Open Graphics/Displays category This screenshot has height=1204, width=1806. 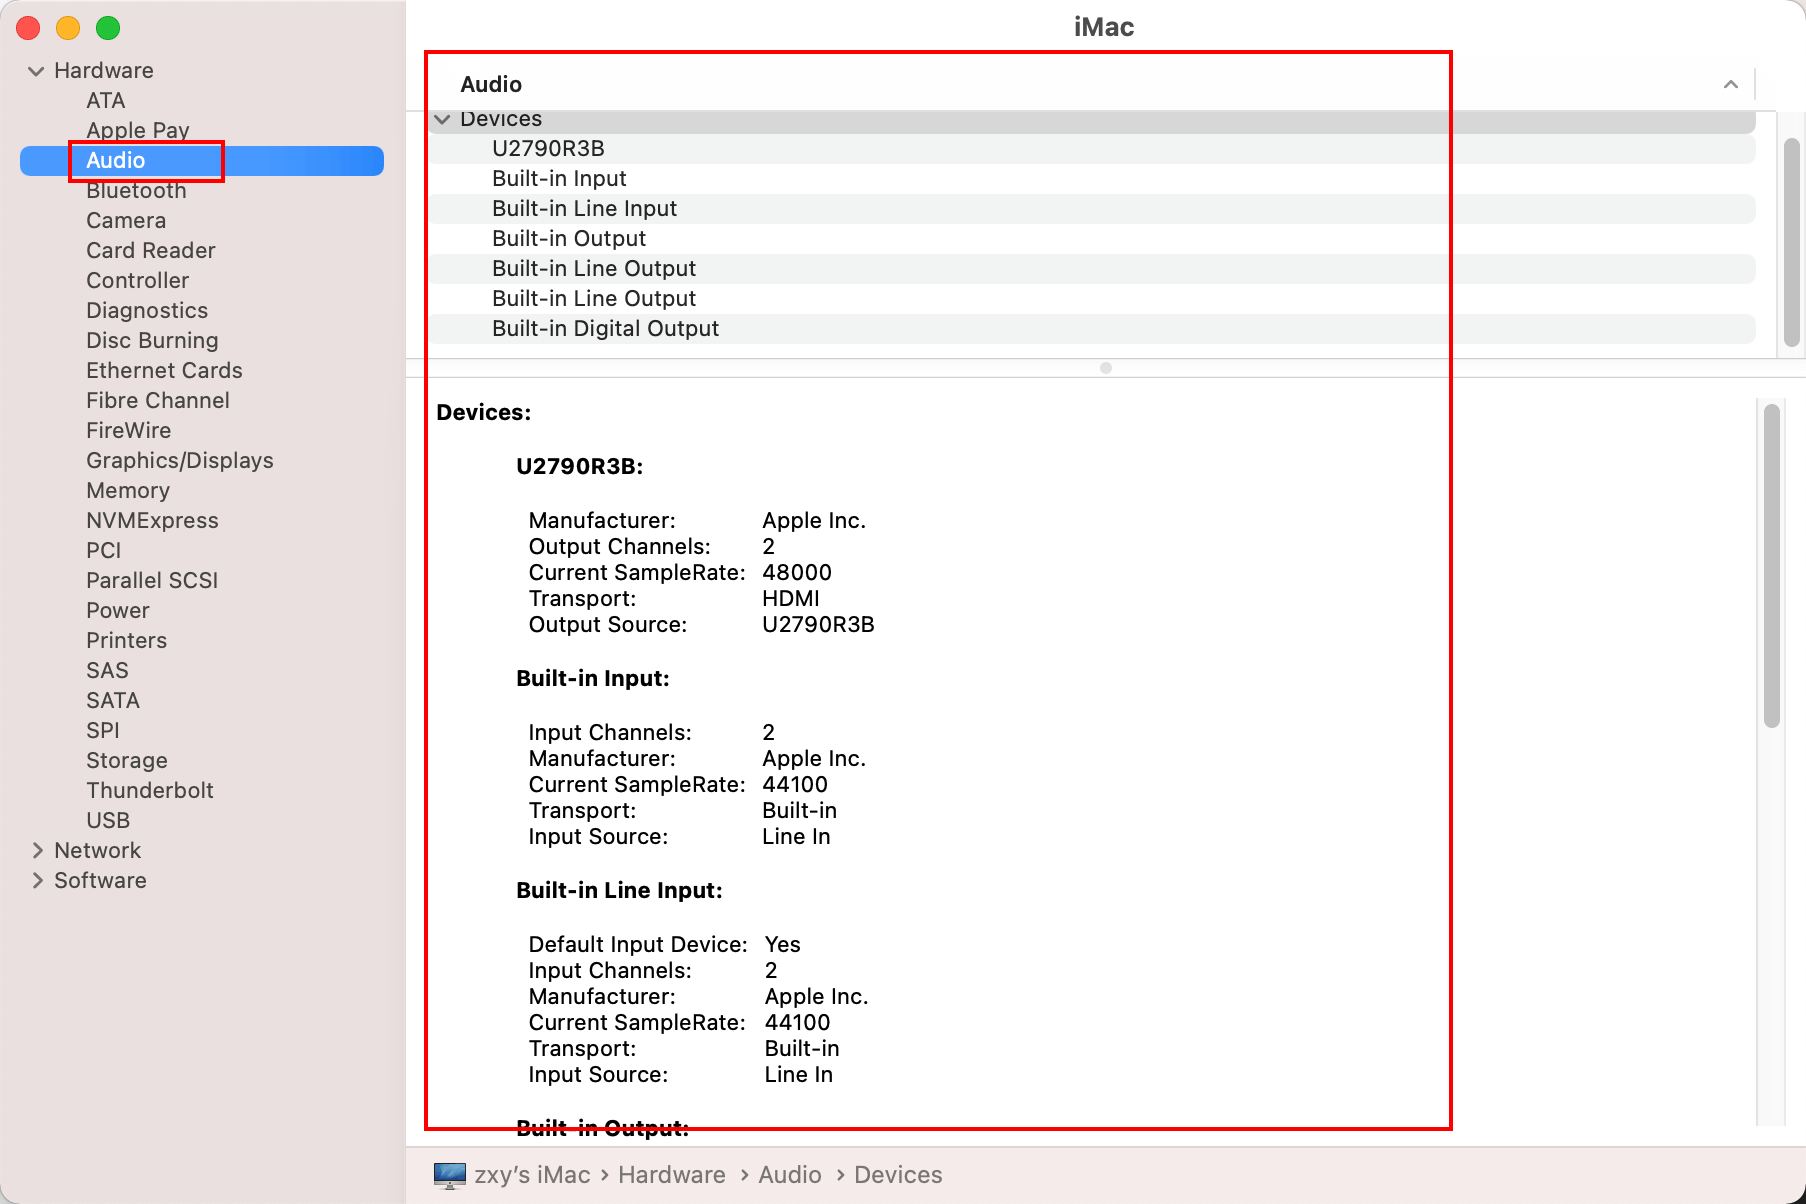[180, 461]
